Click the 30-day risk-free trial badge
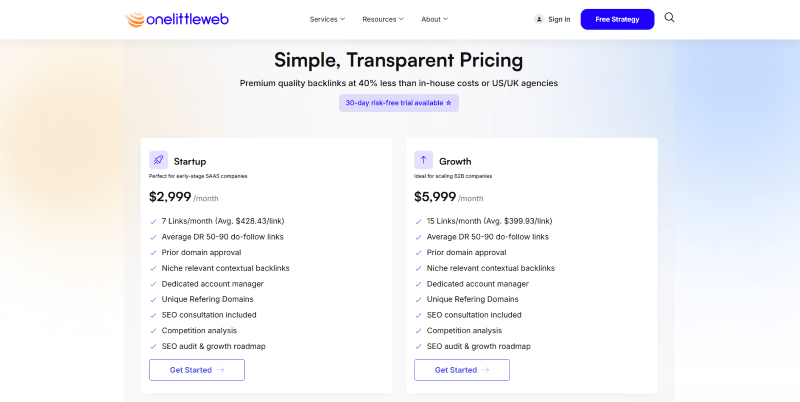The height and width of the screenshot is (402, 800). point(398,103)
